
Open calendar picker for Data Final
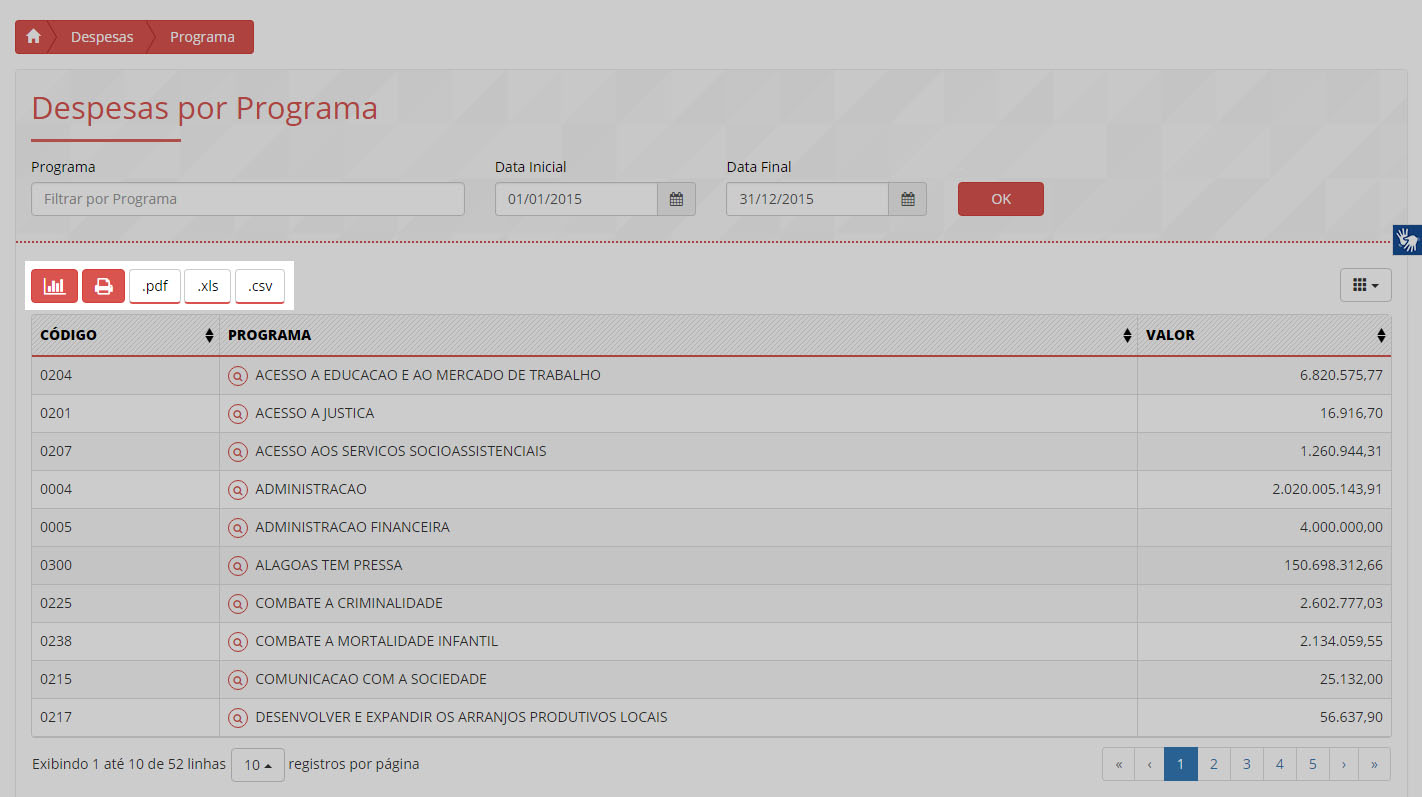click(907, 199)
